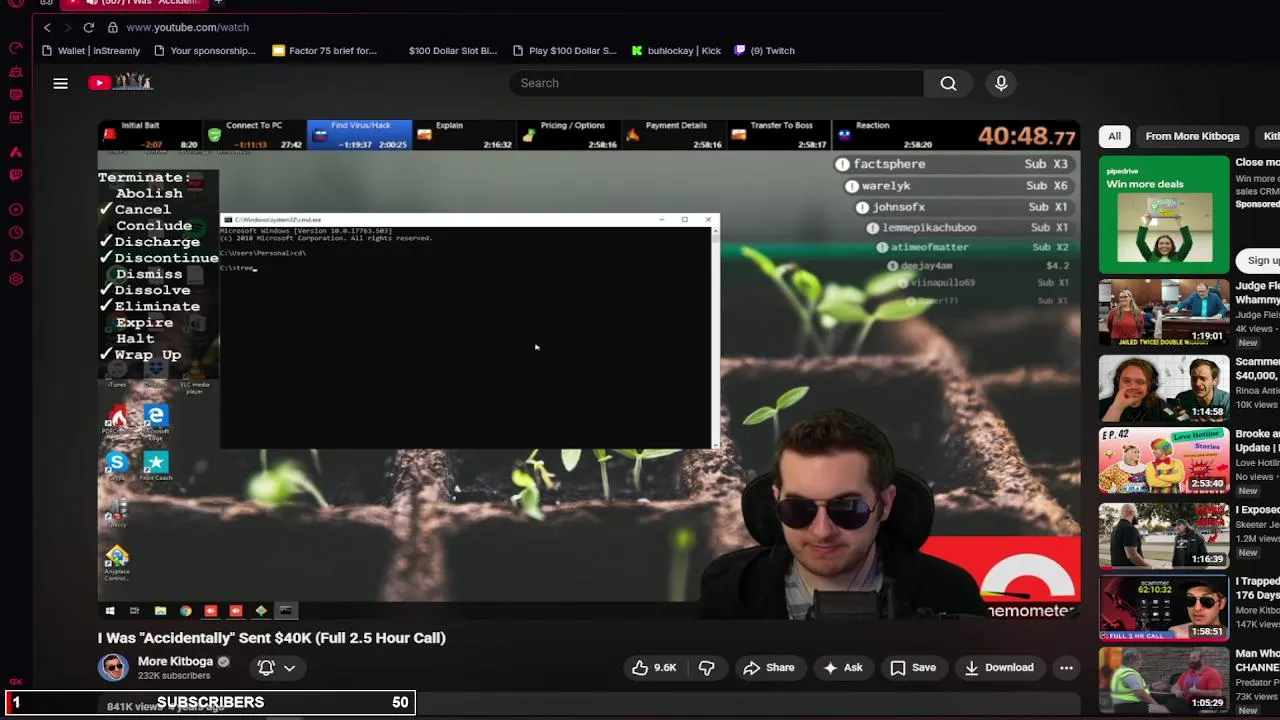Open the 1:05:29 video thumbnail
Viewport: 1280px width, 720px height.
[1164, 681]
